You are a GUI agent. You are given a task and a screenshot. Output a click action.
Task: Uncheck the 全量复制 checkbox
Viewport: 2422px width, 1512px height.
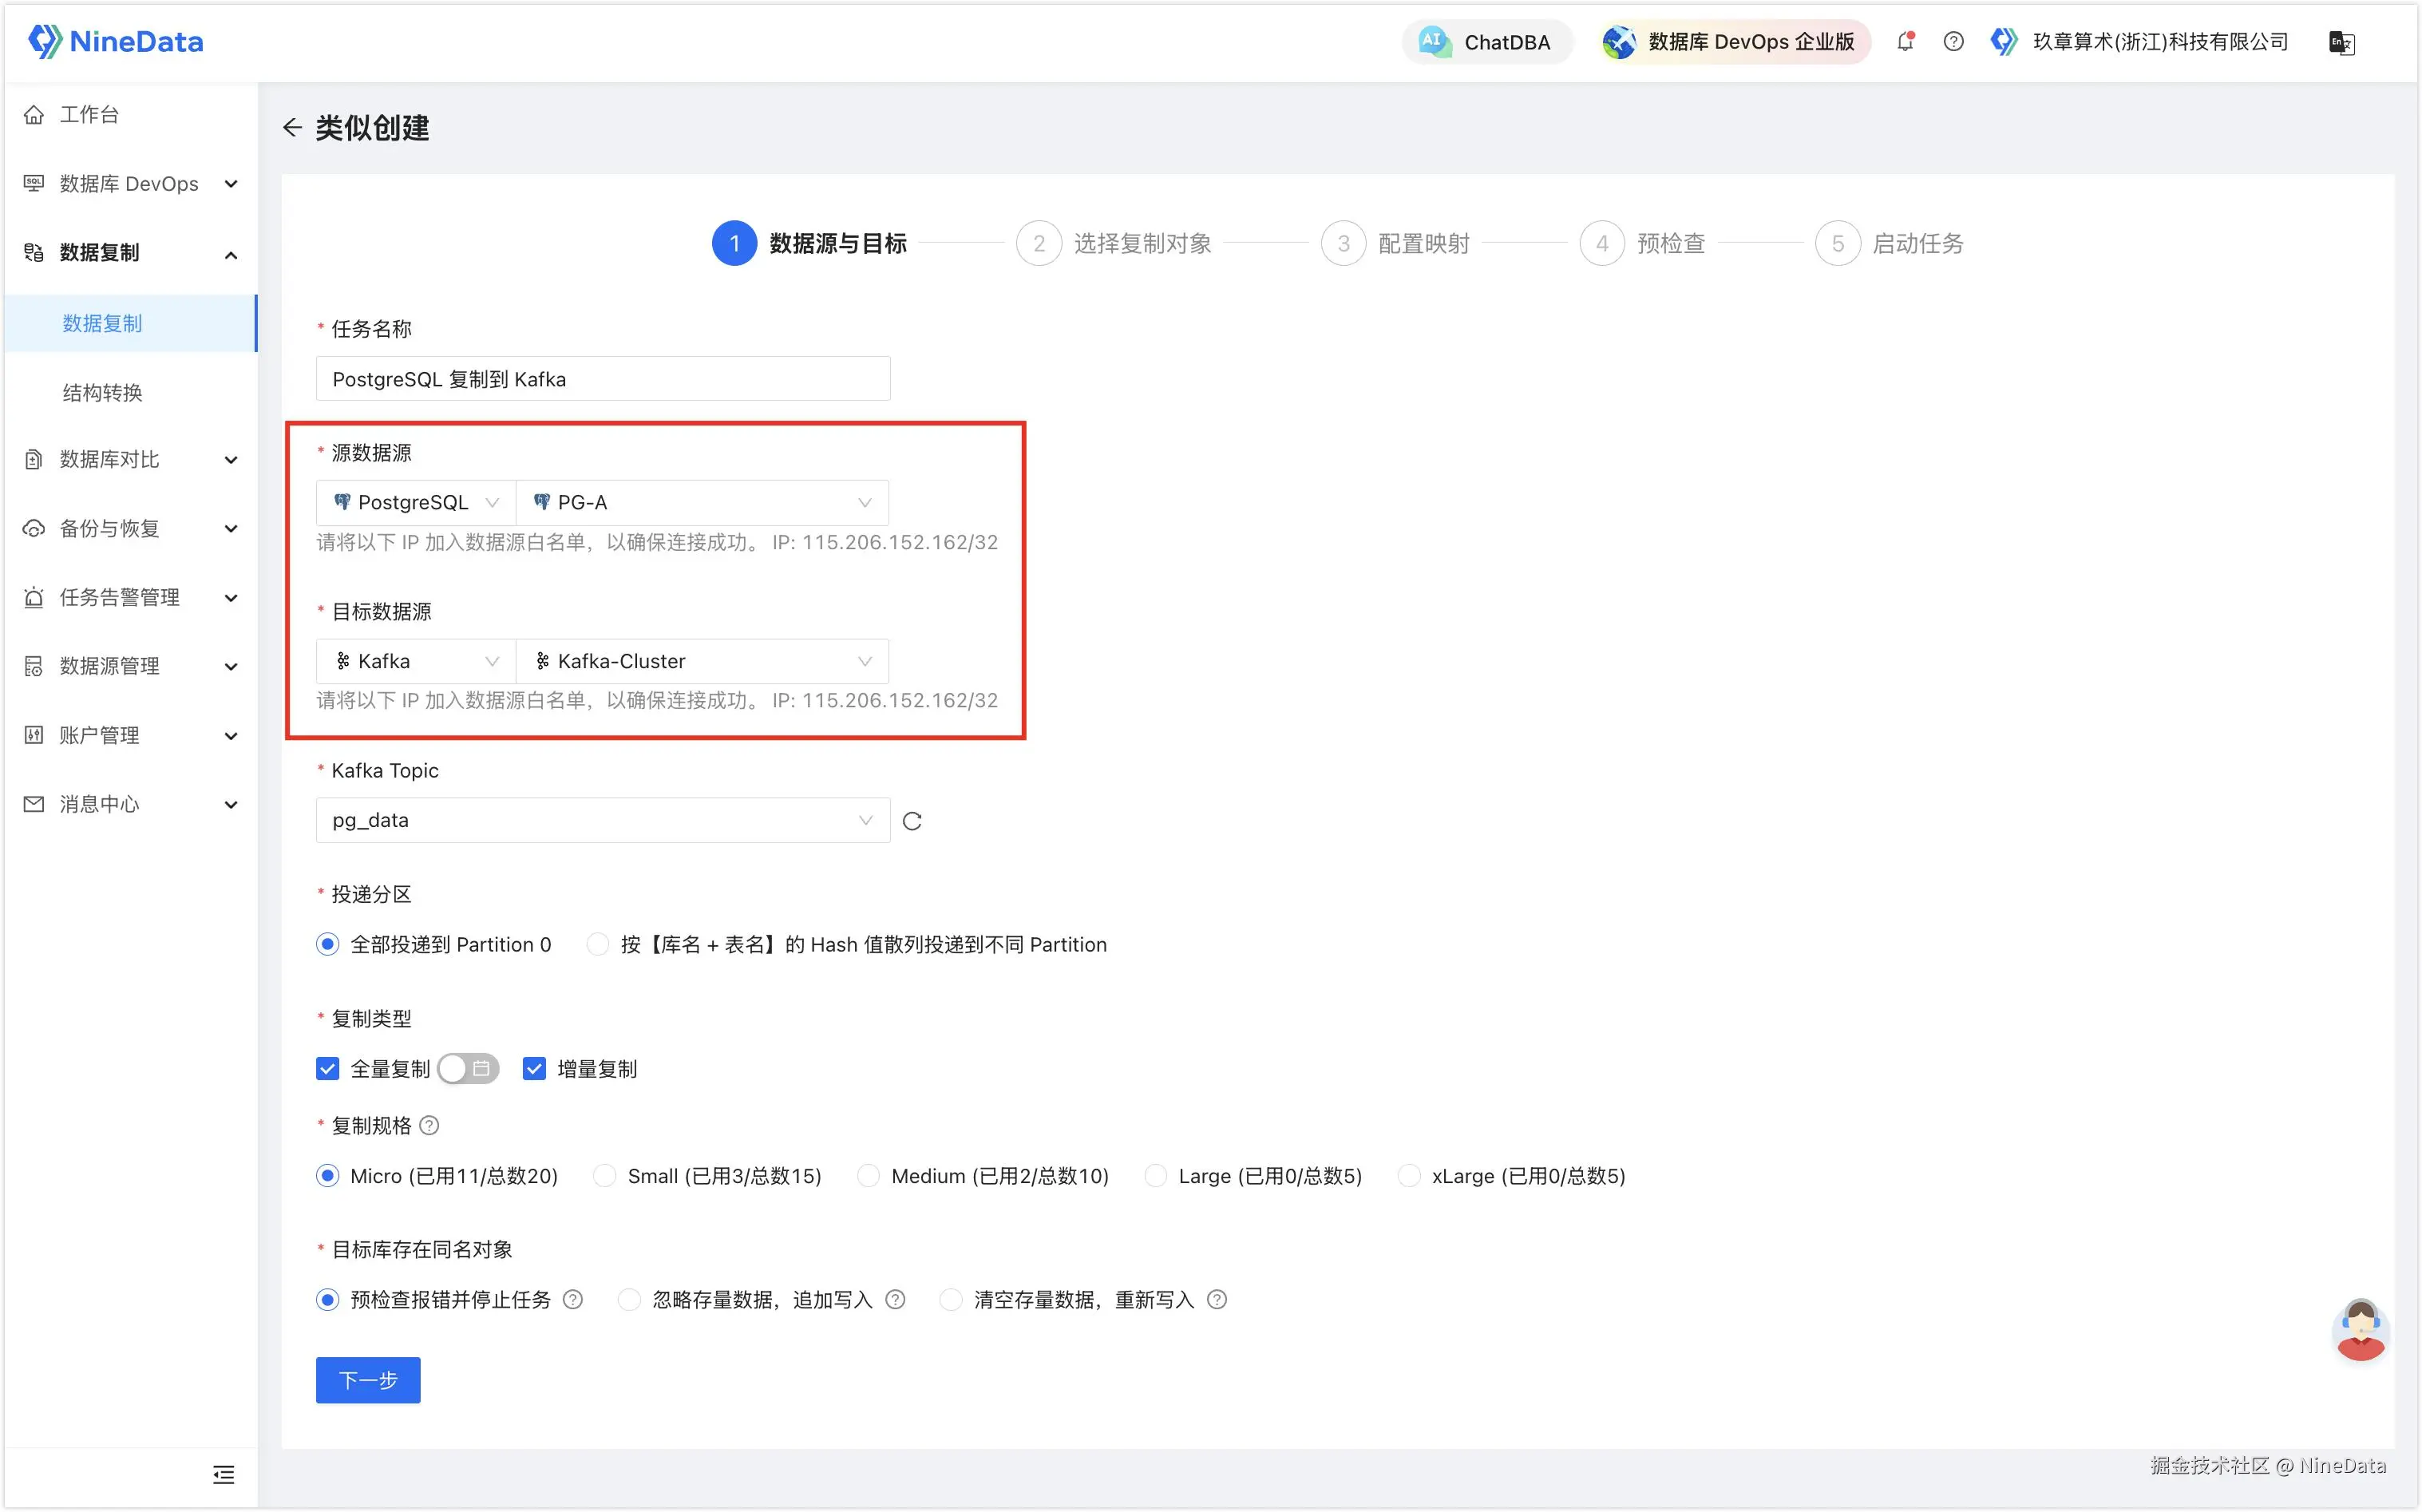point(328,1069)
